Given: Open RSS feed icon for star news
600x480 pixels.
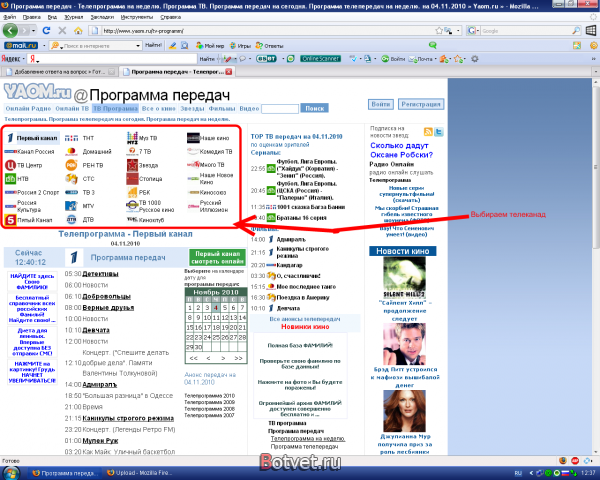Looking at the screenshot, I should click(x=428, y=132).
